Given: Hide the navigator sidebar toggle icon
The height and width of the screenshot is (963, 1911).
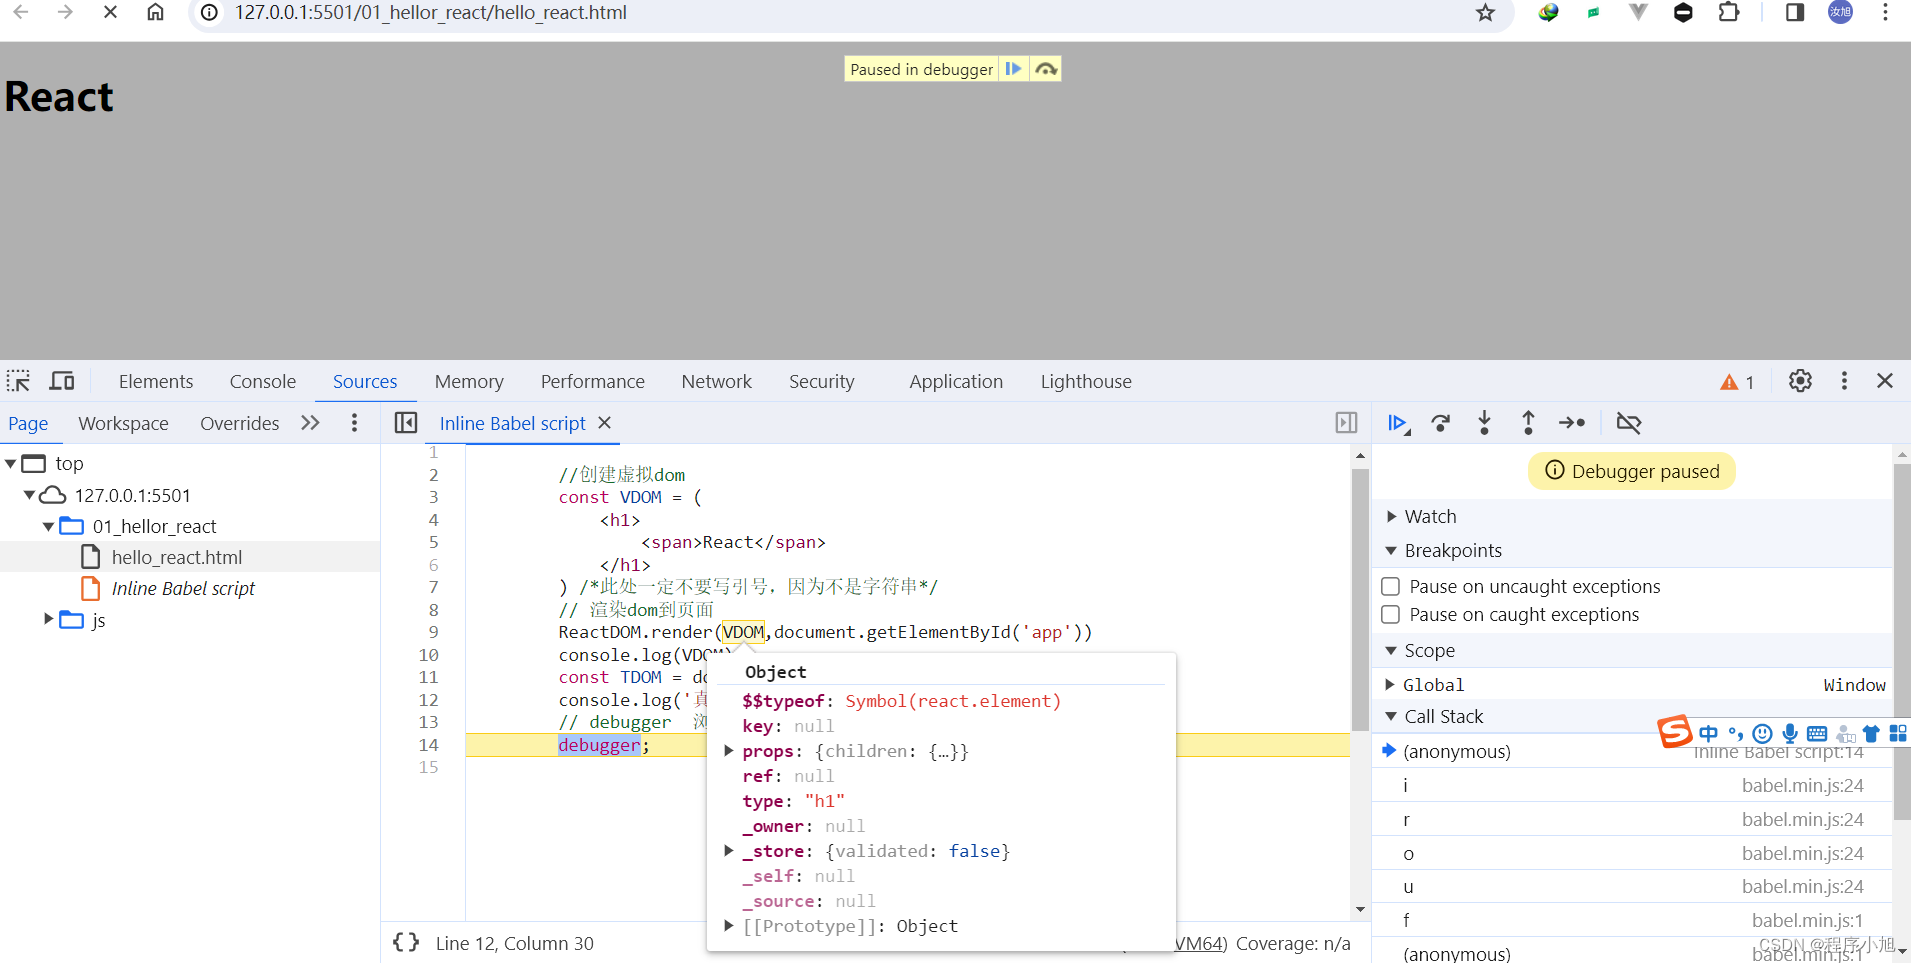Looking at the screenshot, I should pos(406,423).
